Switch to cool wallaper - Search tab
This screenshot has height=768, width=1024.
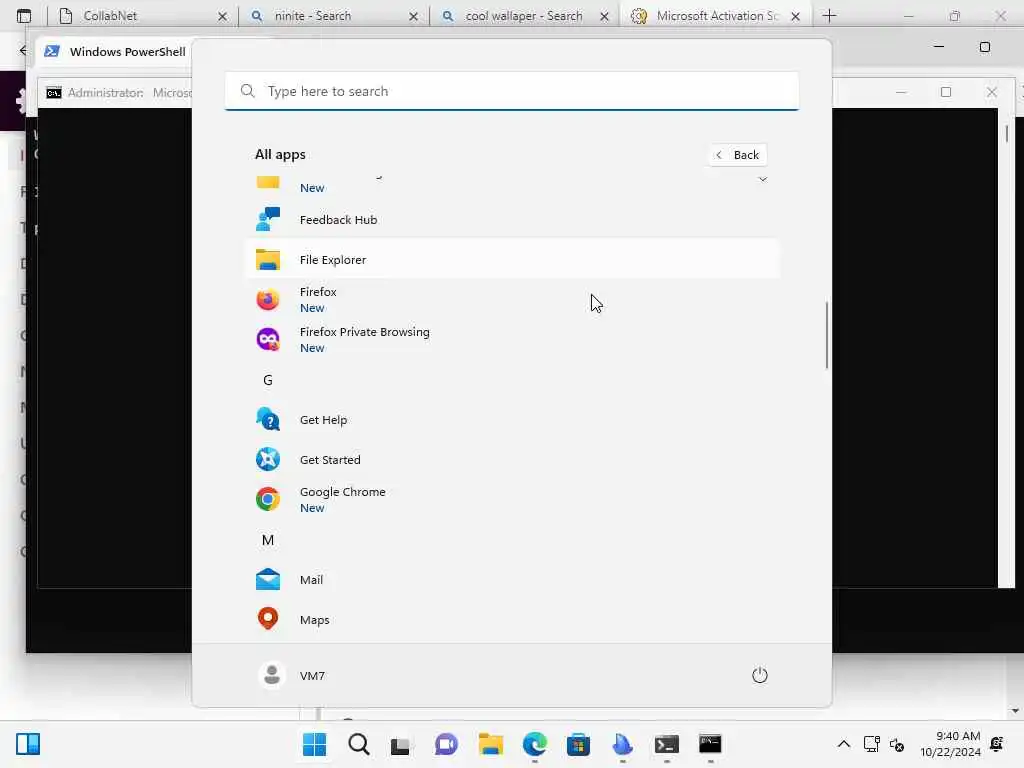(x=524, y=16)
